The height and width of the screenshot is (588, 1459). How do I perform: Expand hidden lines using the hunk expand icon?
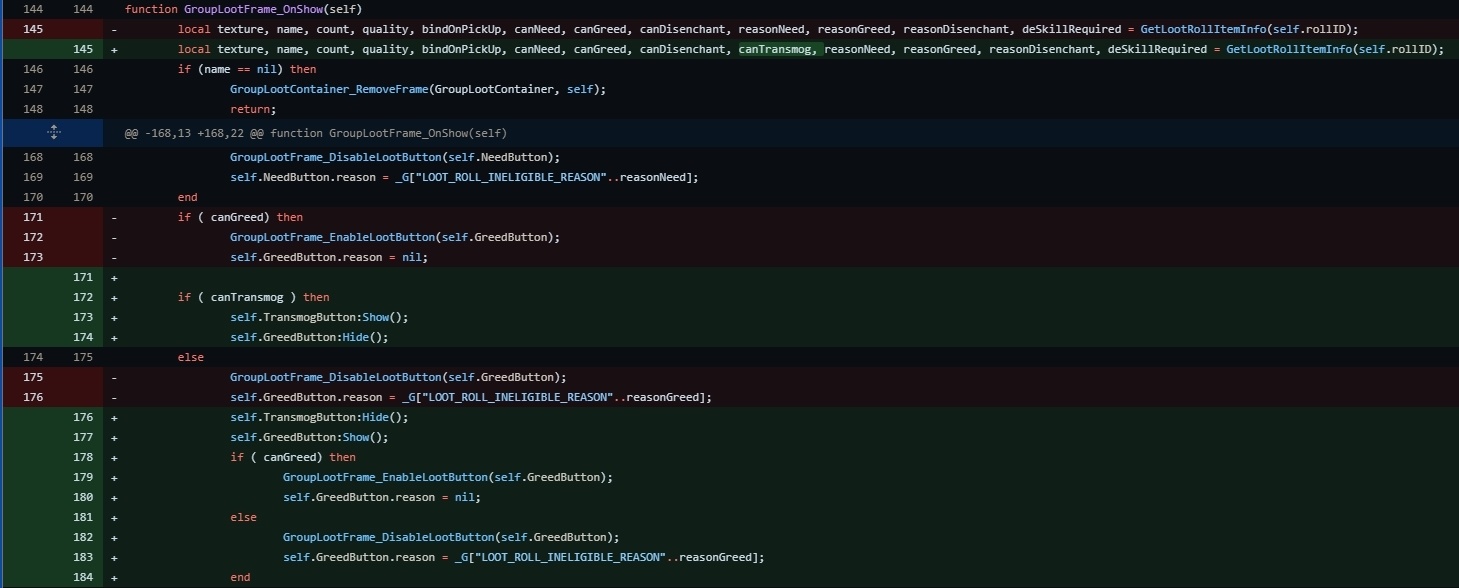pyautogui.click(x=53, y=132)
